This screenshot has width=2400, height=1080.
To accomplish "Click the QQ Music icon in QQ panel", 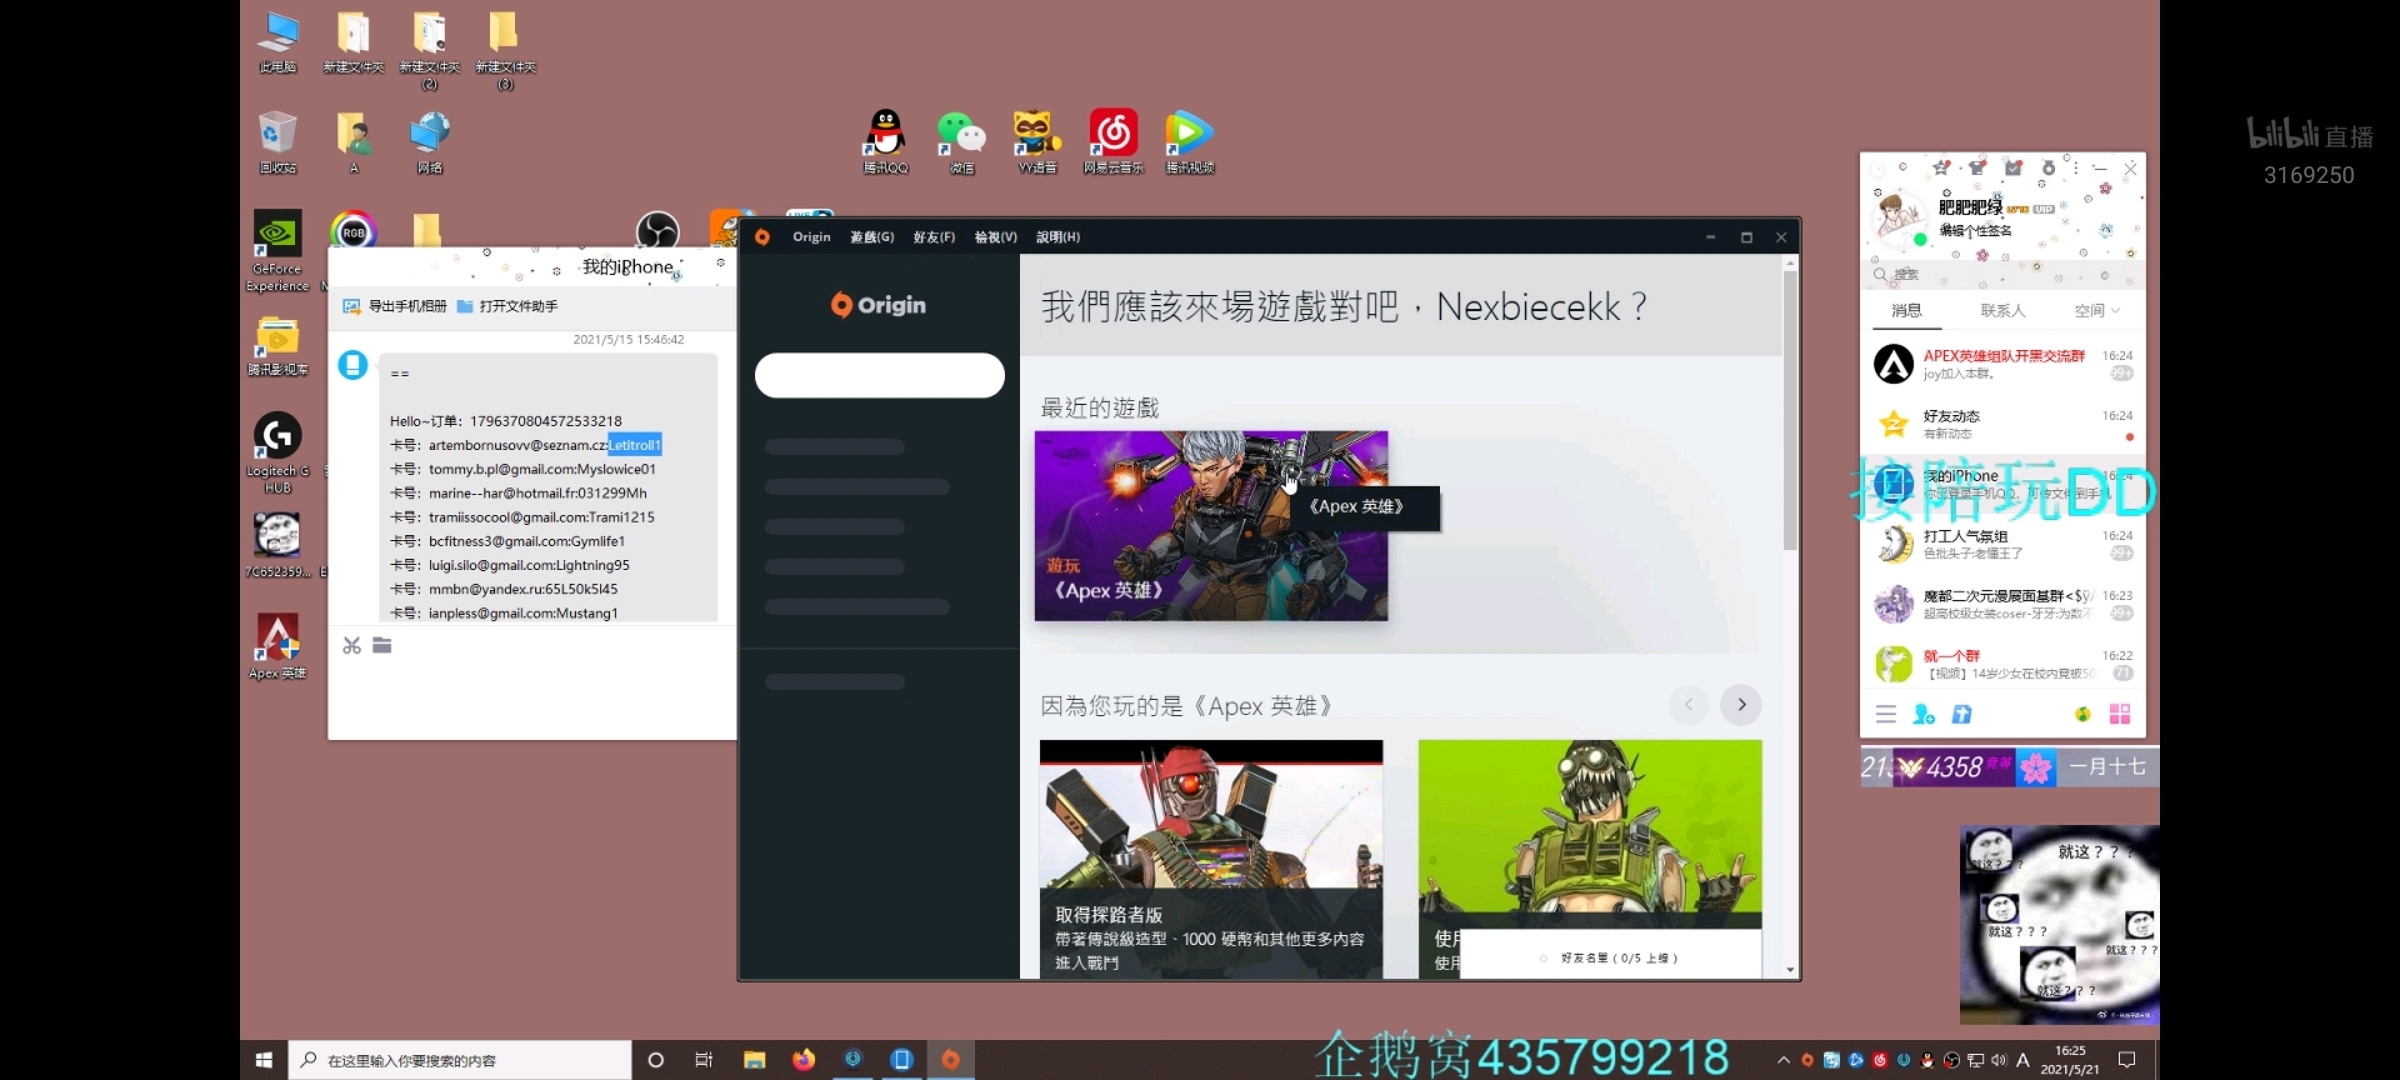I will [x=2082, y=715].
